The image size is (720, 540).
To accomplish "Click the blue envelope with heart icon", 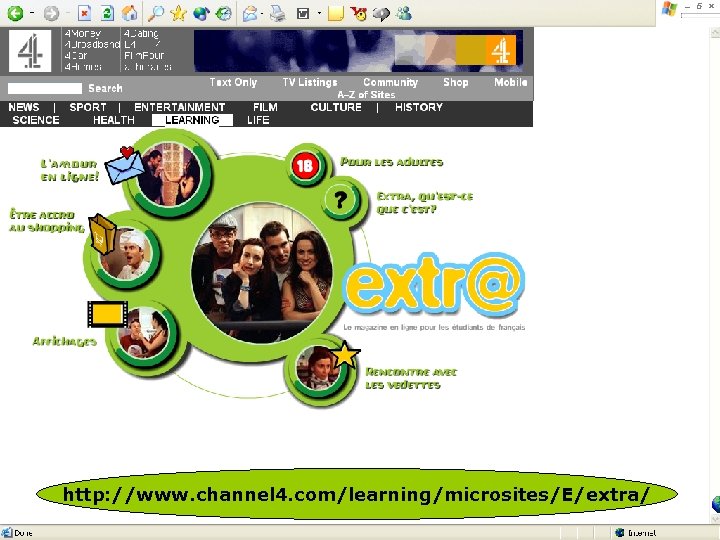I will click(x=124, y=164).
